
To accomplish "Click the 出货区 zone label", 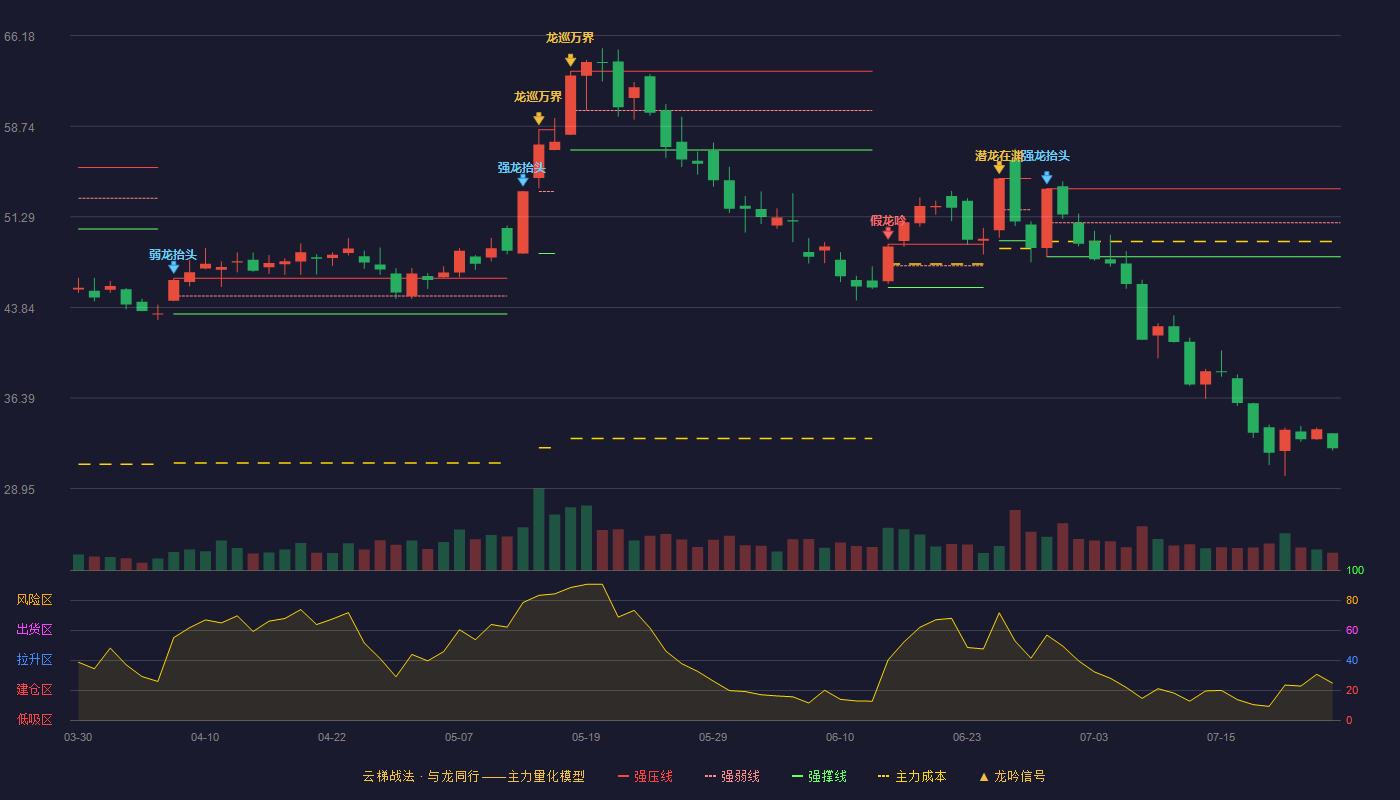I will coord(34,630).
